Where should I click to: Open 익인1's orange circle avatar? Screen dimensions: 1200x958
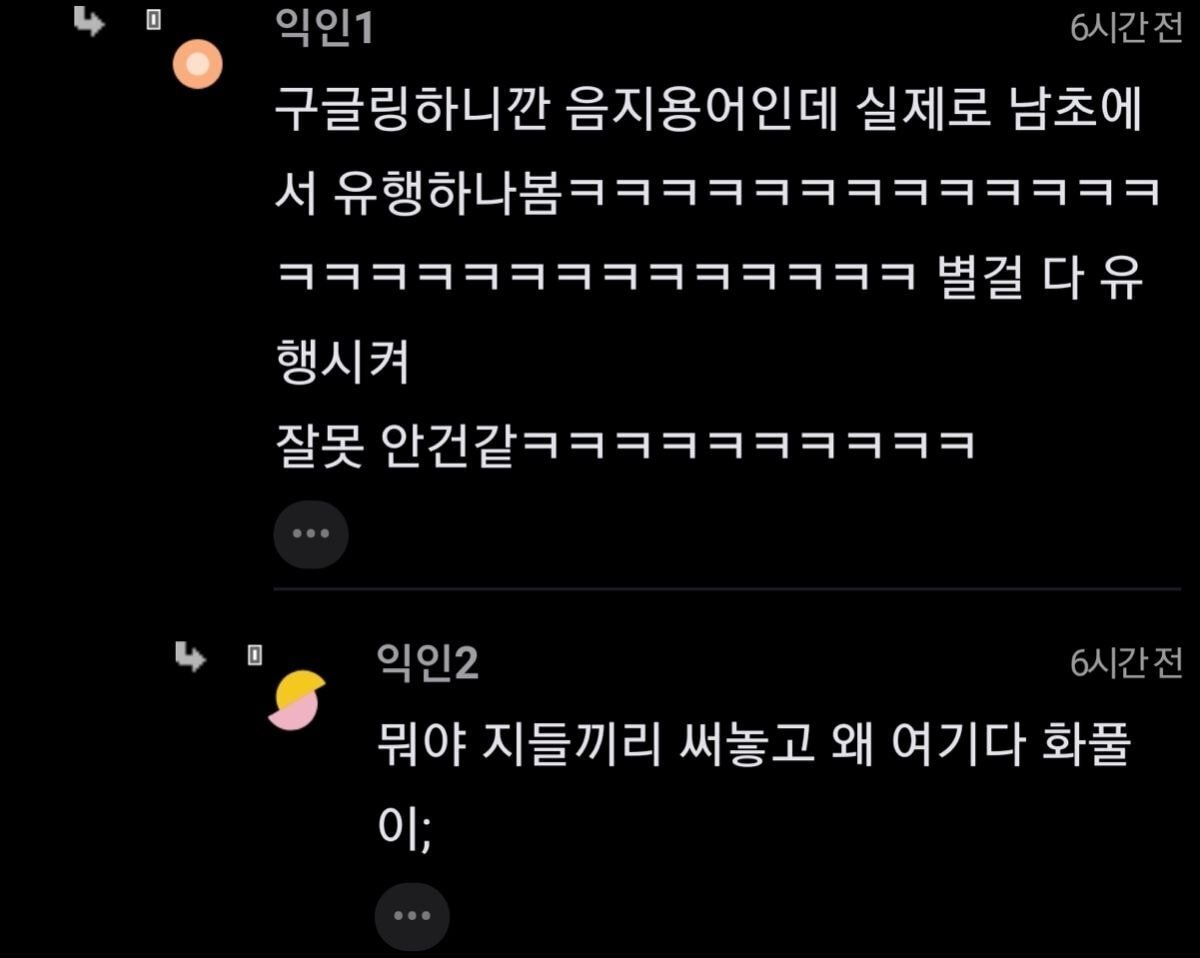point(197,66)
